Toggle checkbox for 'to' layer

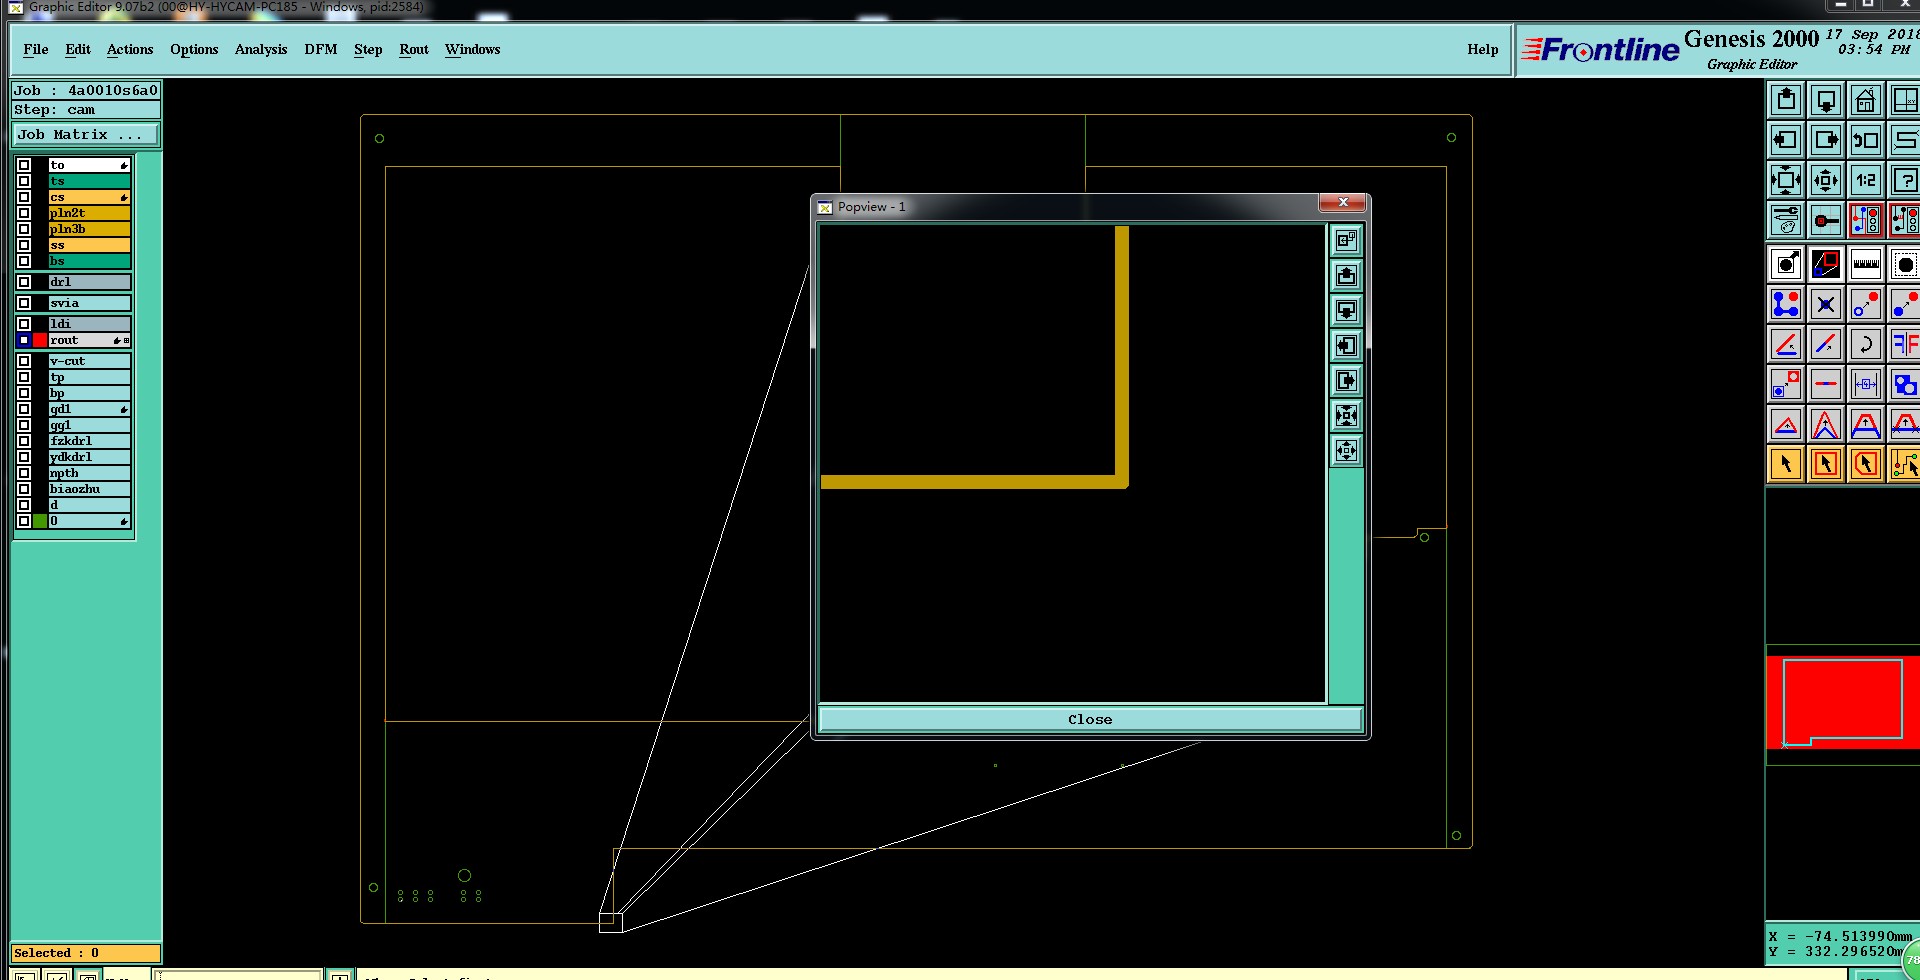click(x=24, y=165)
